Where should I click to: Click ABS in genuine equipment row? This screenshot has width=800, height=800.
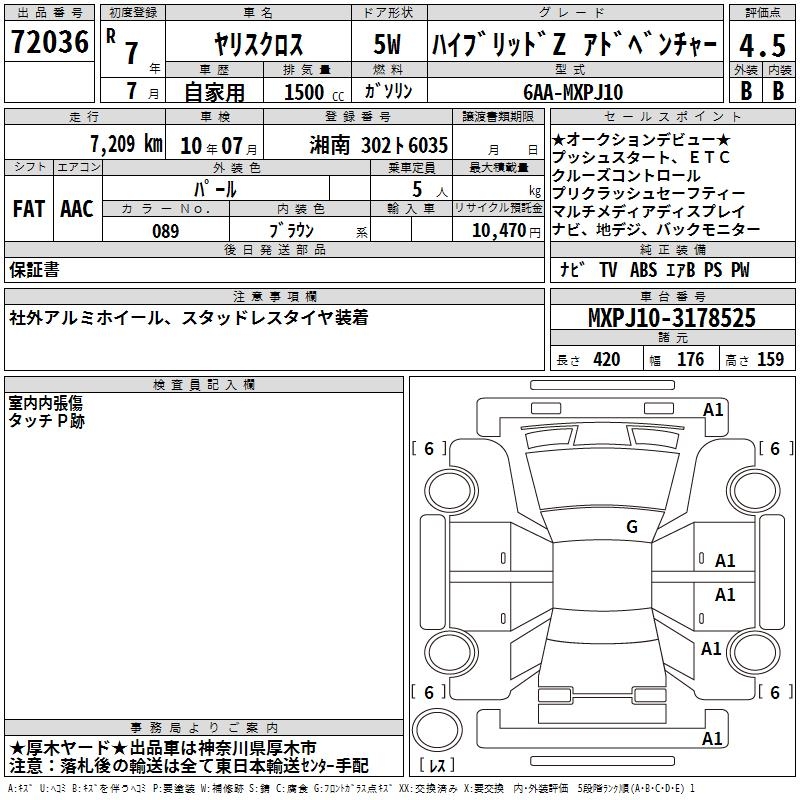coord(643,270)
